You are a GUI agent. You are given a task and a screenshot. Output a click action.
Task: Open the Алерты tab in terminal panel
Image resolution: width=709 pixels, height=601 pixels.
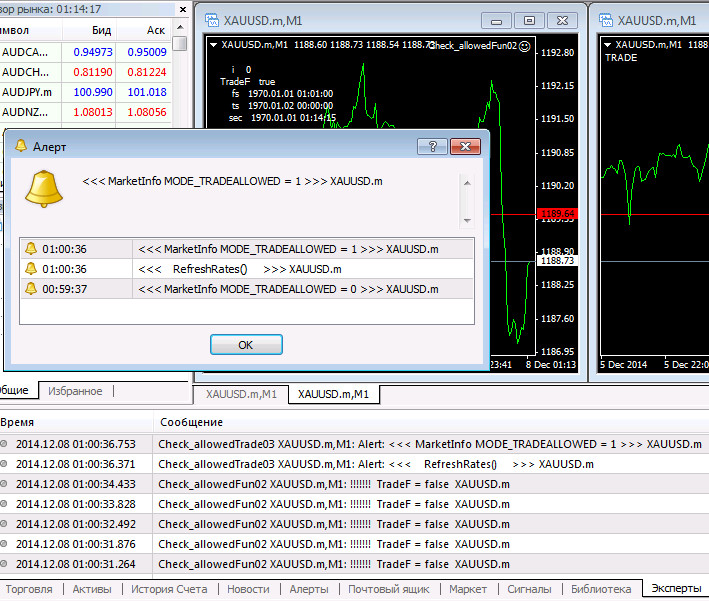309,589
